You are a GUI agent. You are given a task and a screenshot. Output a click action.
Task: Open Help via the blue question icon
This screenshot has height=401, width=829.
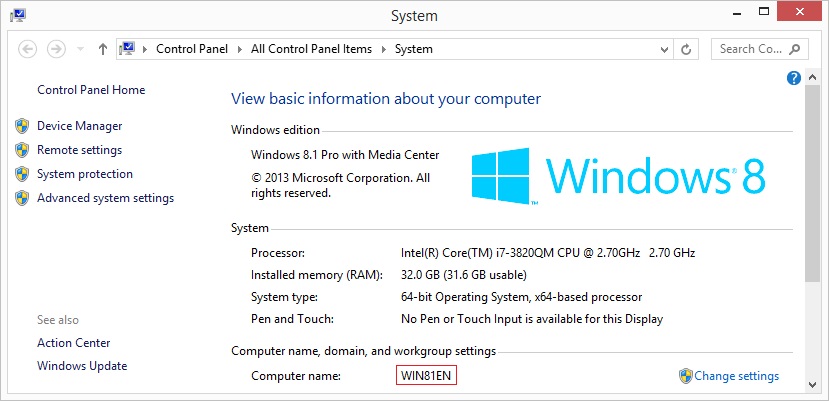pos(794,78)
